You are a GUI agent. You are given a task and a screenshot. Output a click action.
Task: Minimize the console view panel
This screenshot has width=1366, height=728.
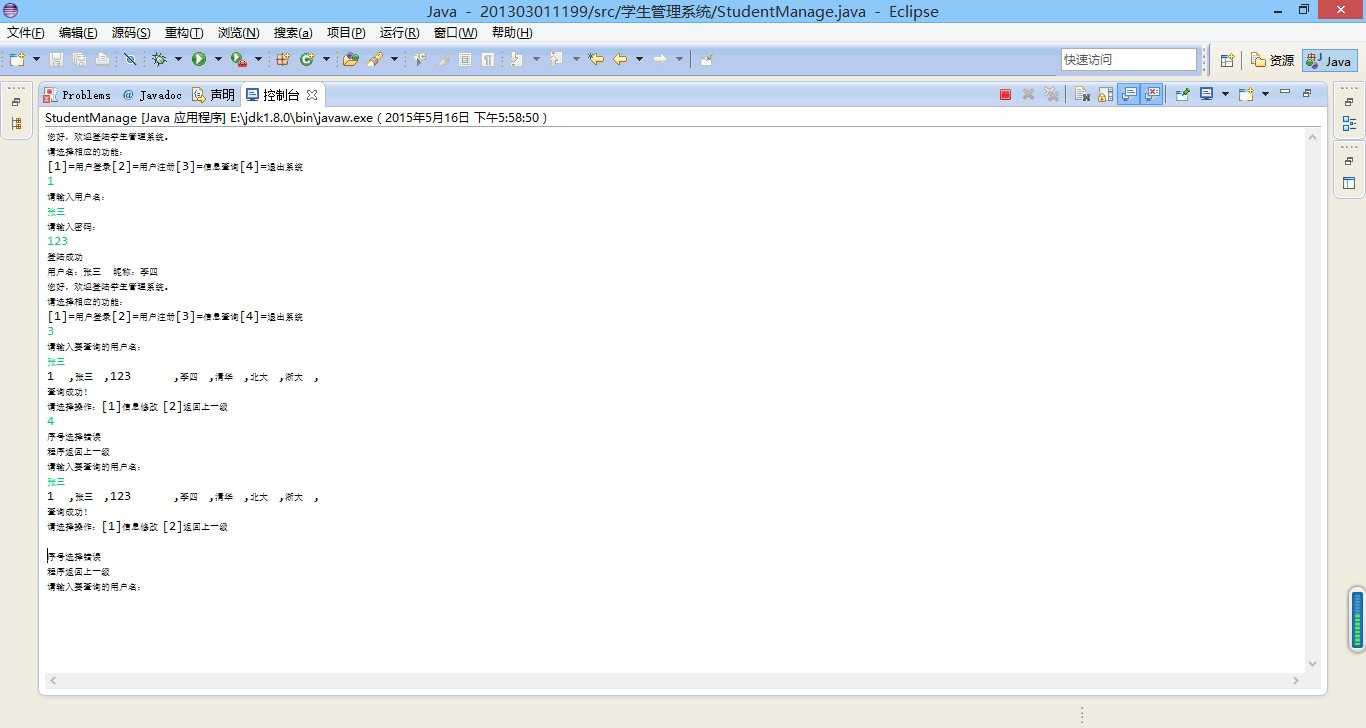click(x=1285, y=92)
